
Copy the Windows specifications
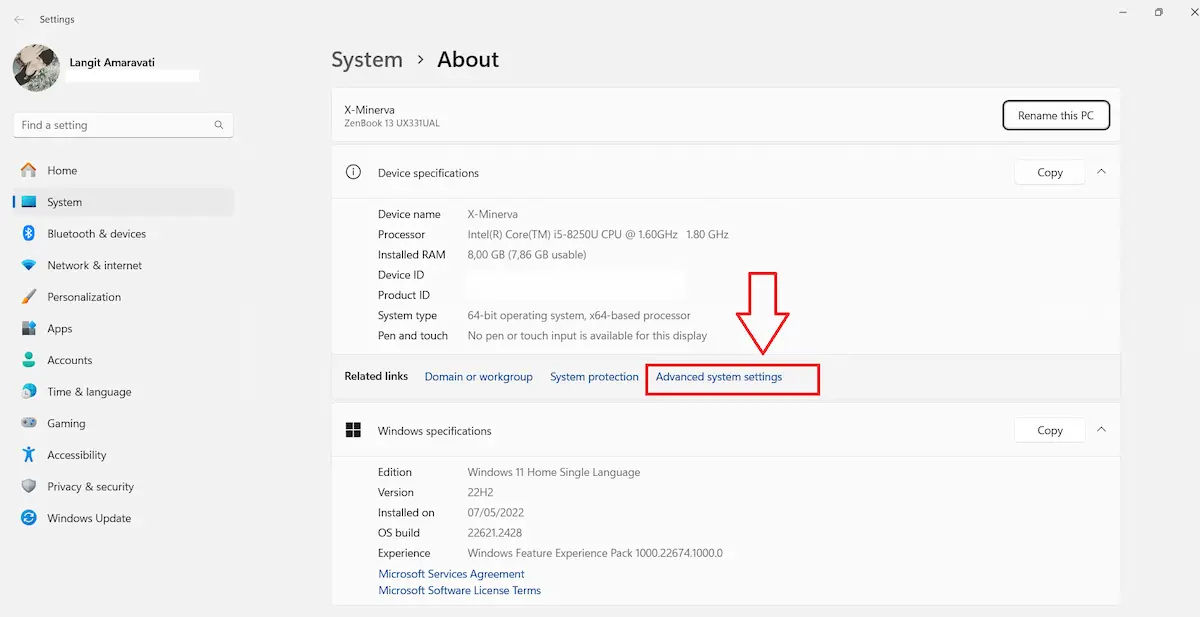coord(1050,430)
